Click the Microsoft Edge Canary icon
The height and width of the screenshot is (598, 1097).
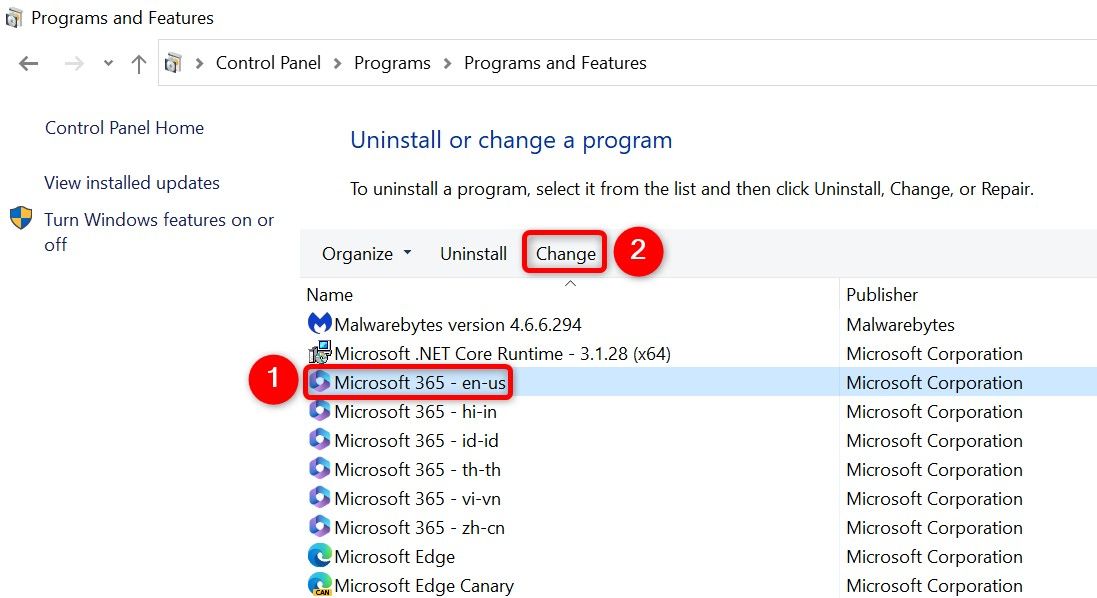[319, 585]
